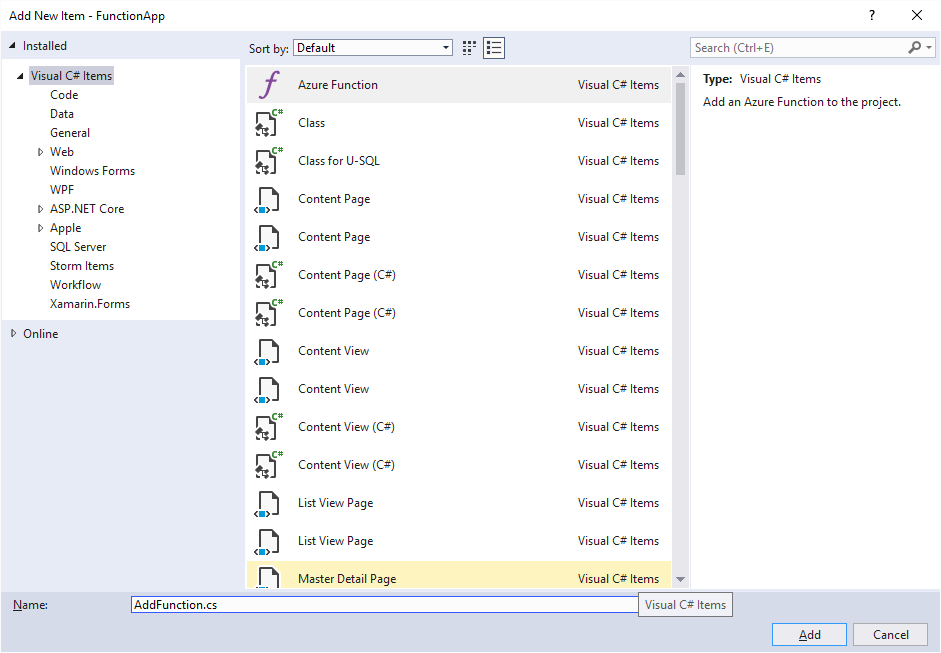Image resolution: width=941 pixels, height=653 pixels.
Task: Expand the Web category arrow
Action: (x=40, y=152)
